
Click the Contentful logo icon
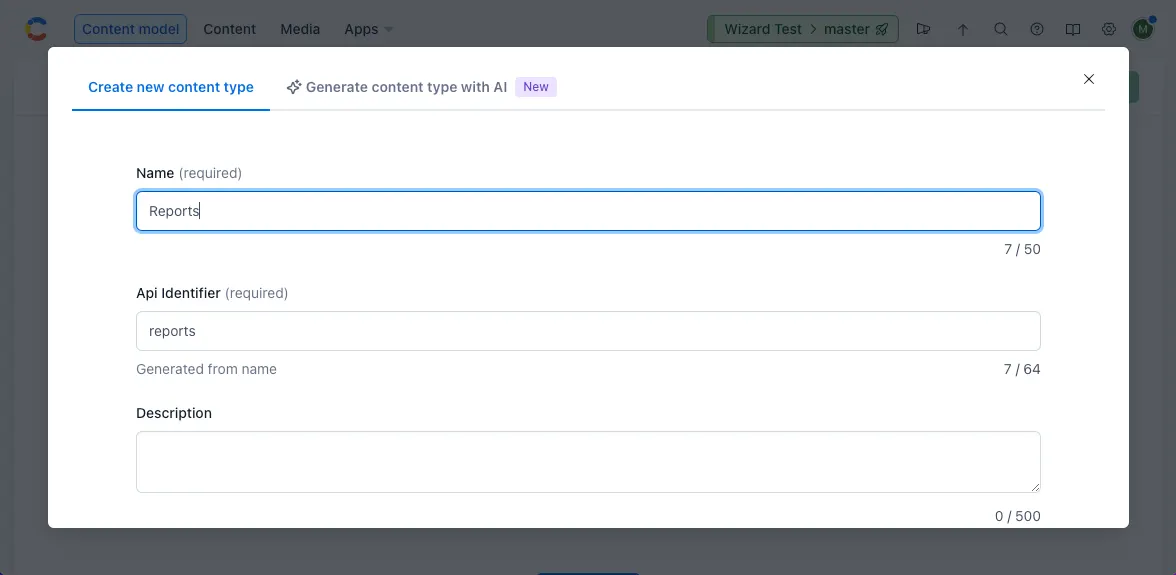(x=36, y=29)
